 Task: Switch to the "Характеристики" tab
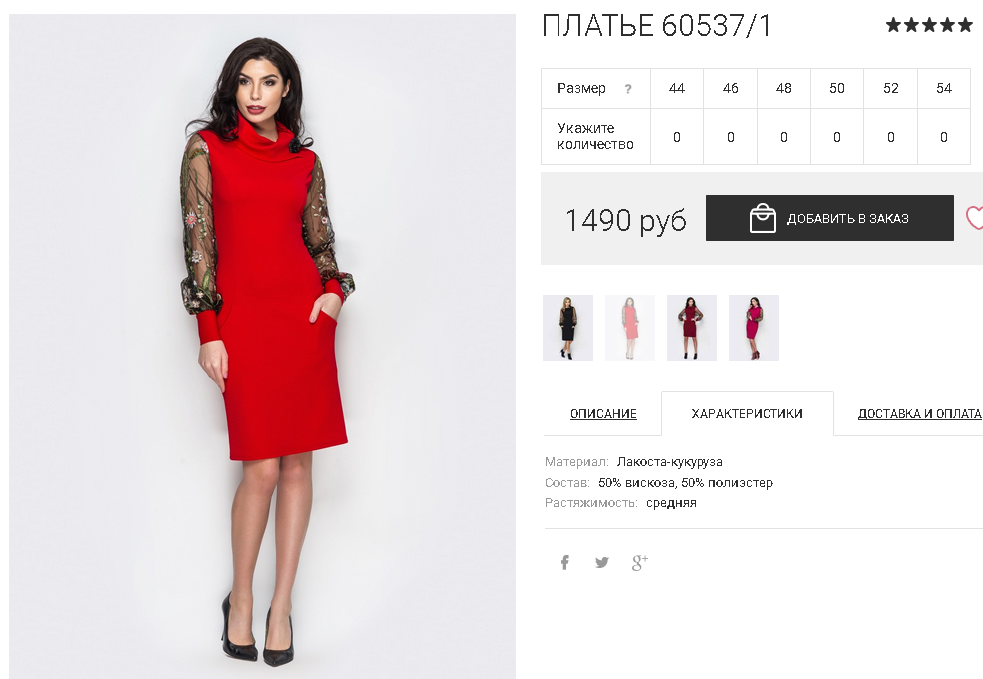(747, 414)
